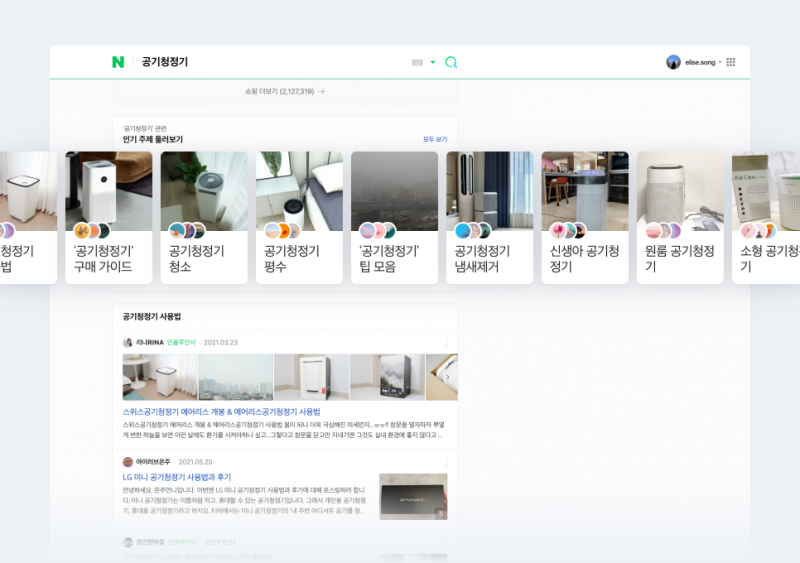Image resolution: width=800 pixels, height=563 pixels.
Task: Click contributor avatars on 공기청정기 청소 card
Action: (187, 231)
